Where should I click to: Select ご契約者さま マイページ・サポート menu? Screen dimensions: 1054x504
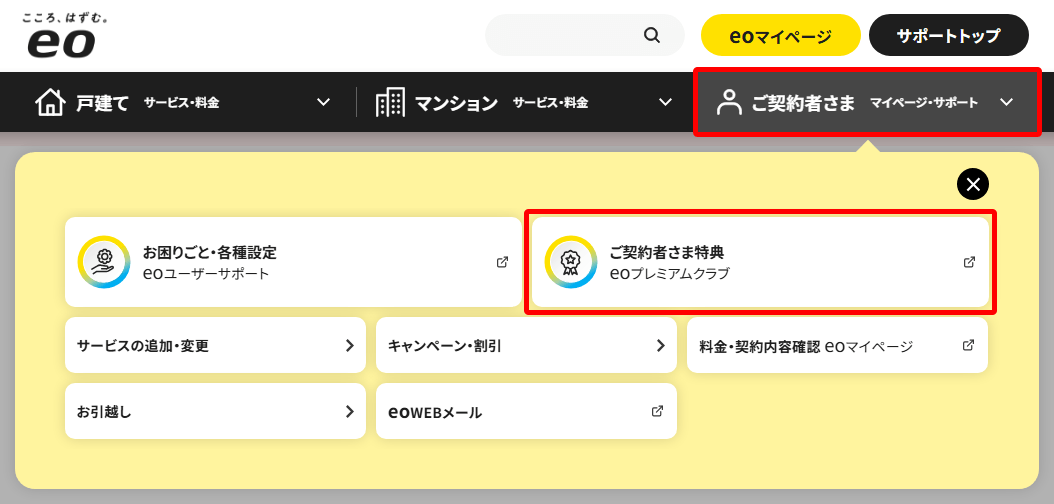(x=867, y=102)
